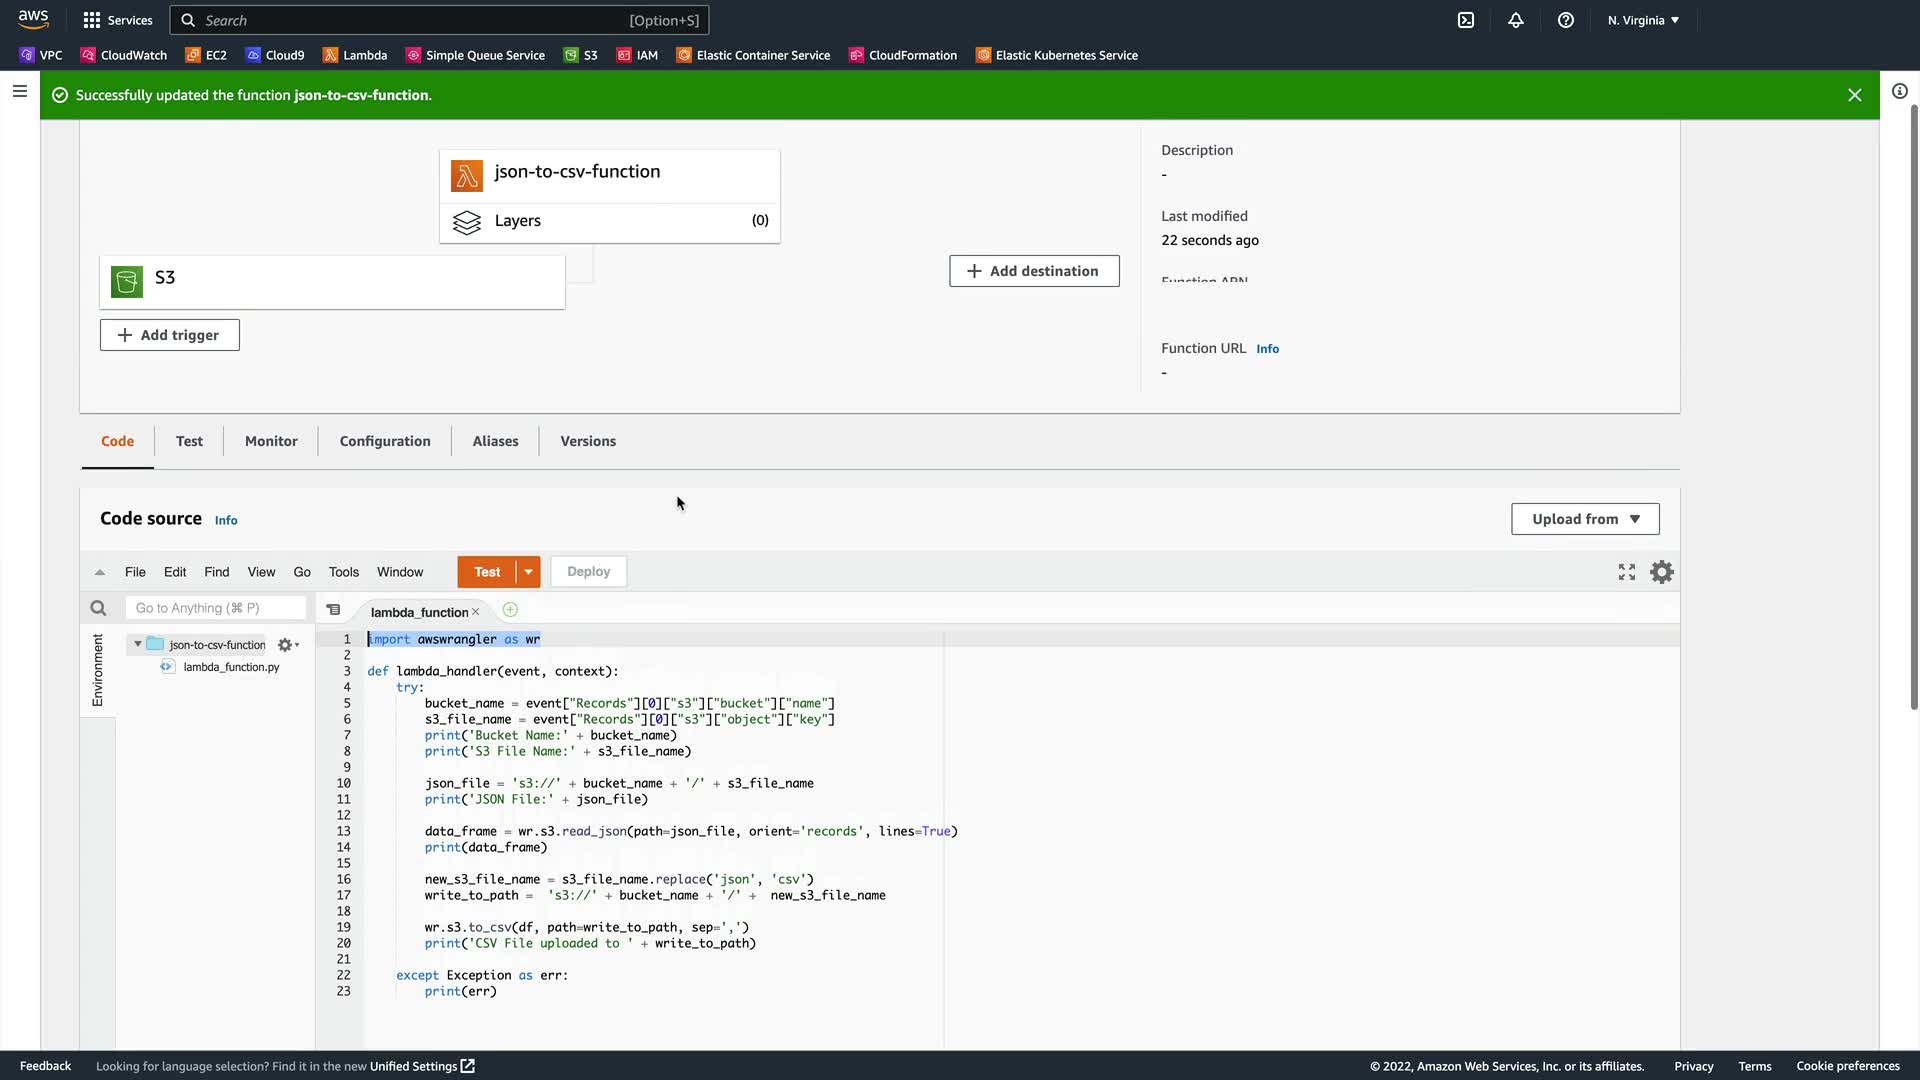Image resolution: width=1920 pixels, height=1080 pixels.
Task: Open the Tools menu in editor
Action: (x=343, y=572)
